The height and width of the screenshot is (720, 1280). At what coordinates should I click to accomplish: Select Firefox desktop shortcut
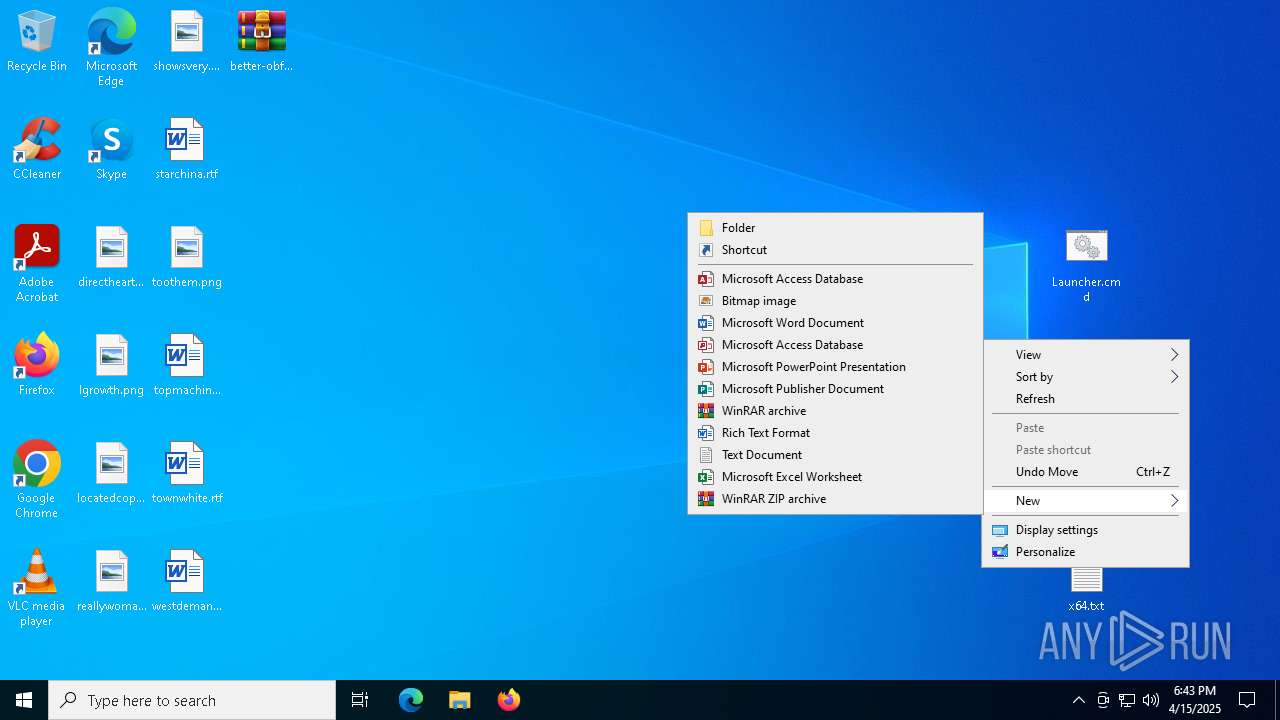click(37, 366)
